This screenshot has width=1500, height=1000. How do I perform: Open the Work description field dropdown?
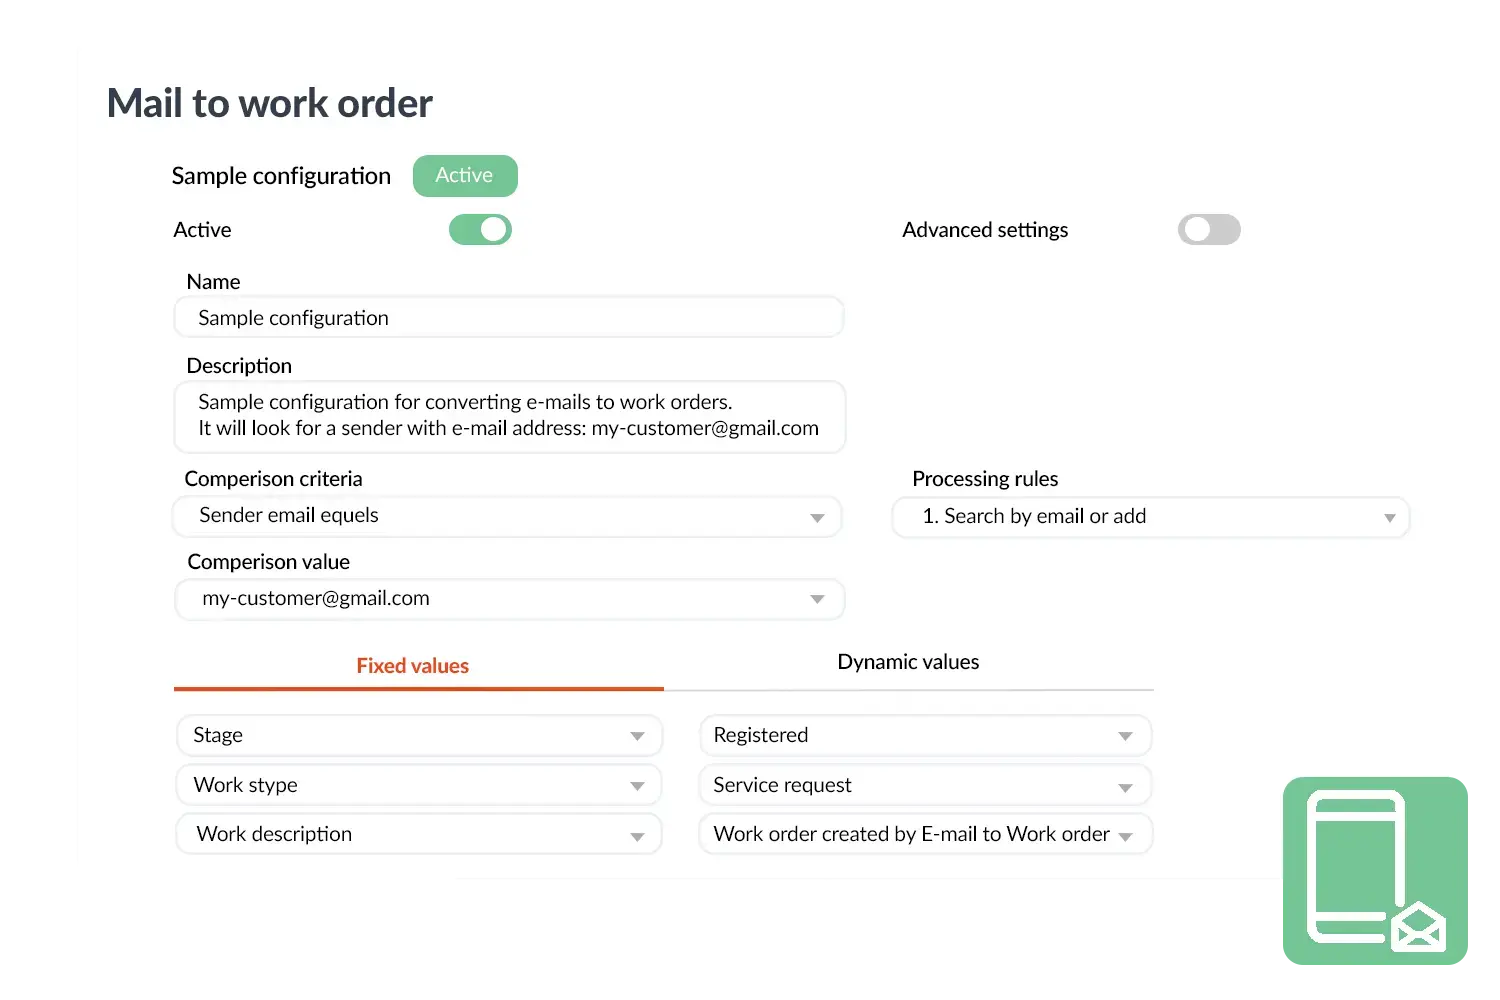(419, 834)
